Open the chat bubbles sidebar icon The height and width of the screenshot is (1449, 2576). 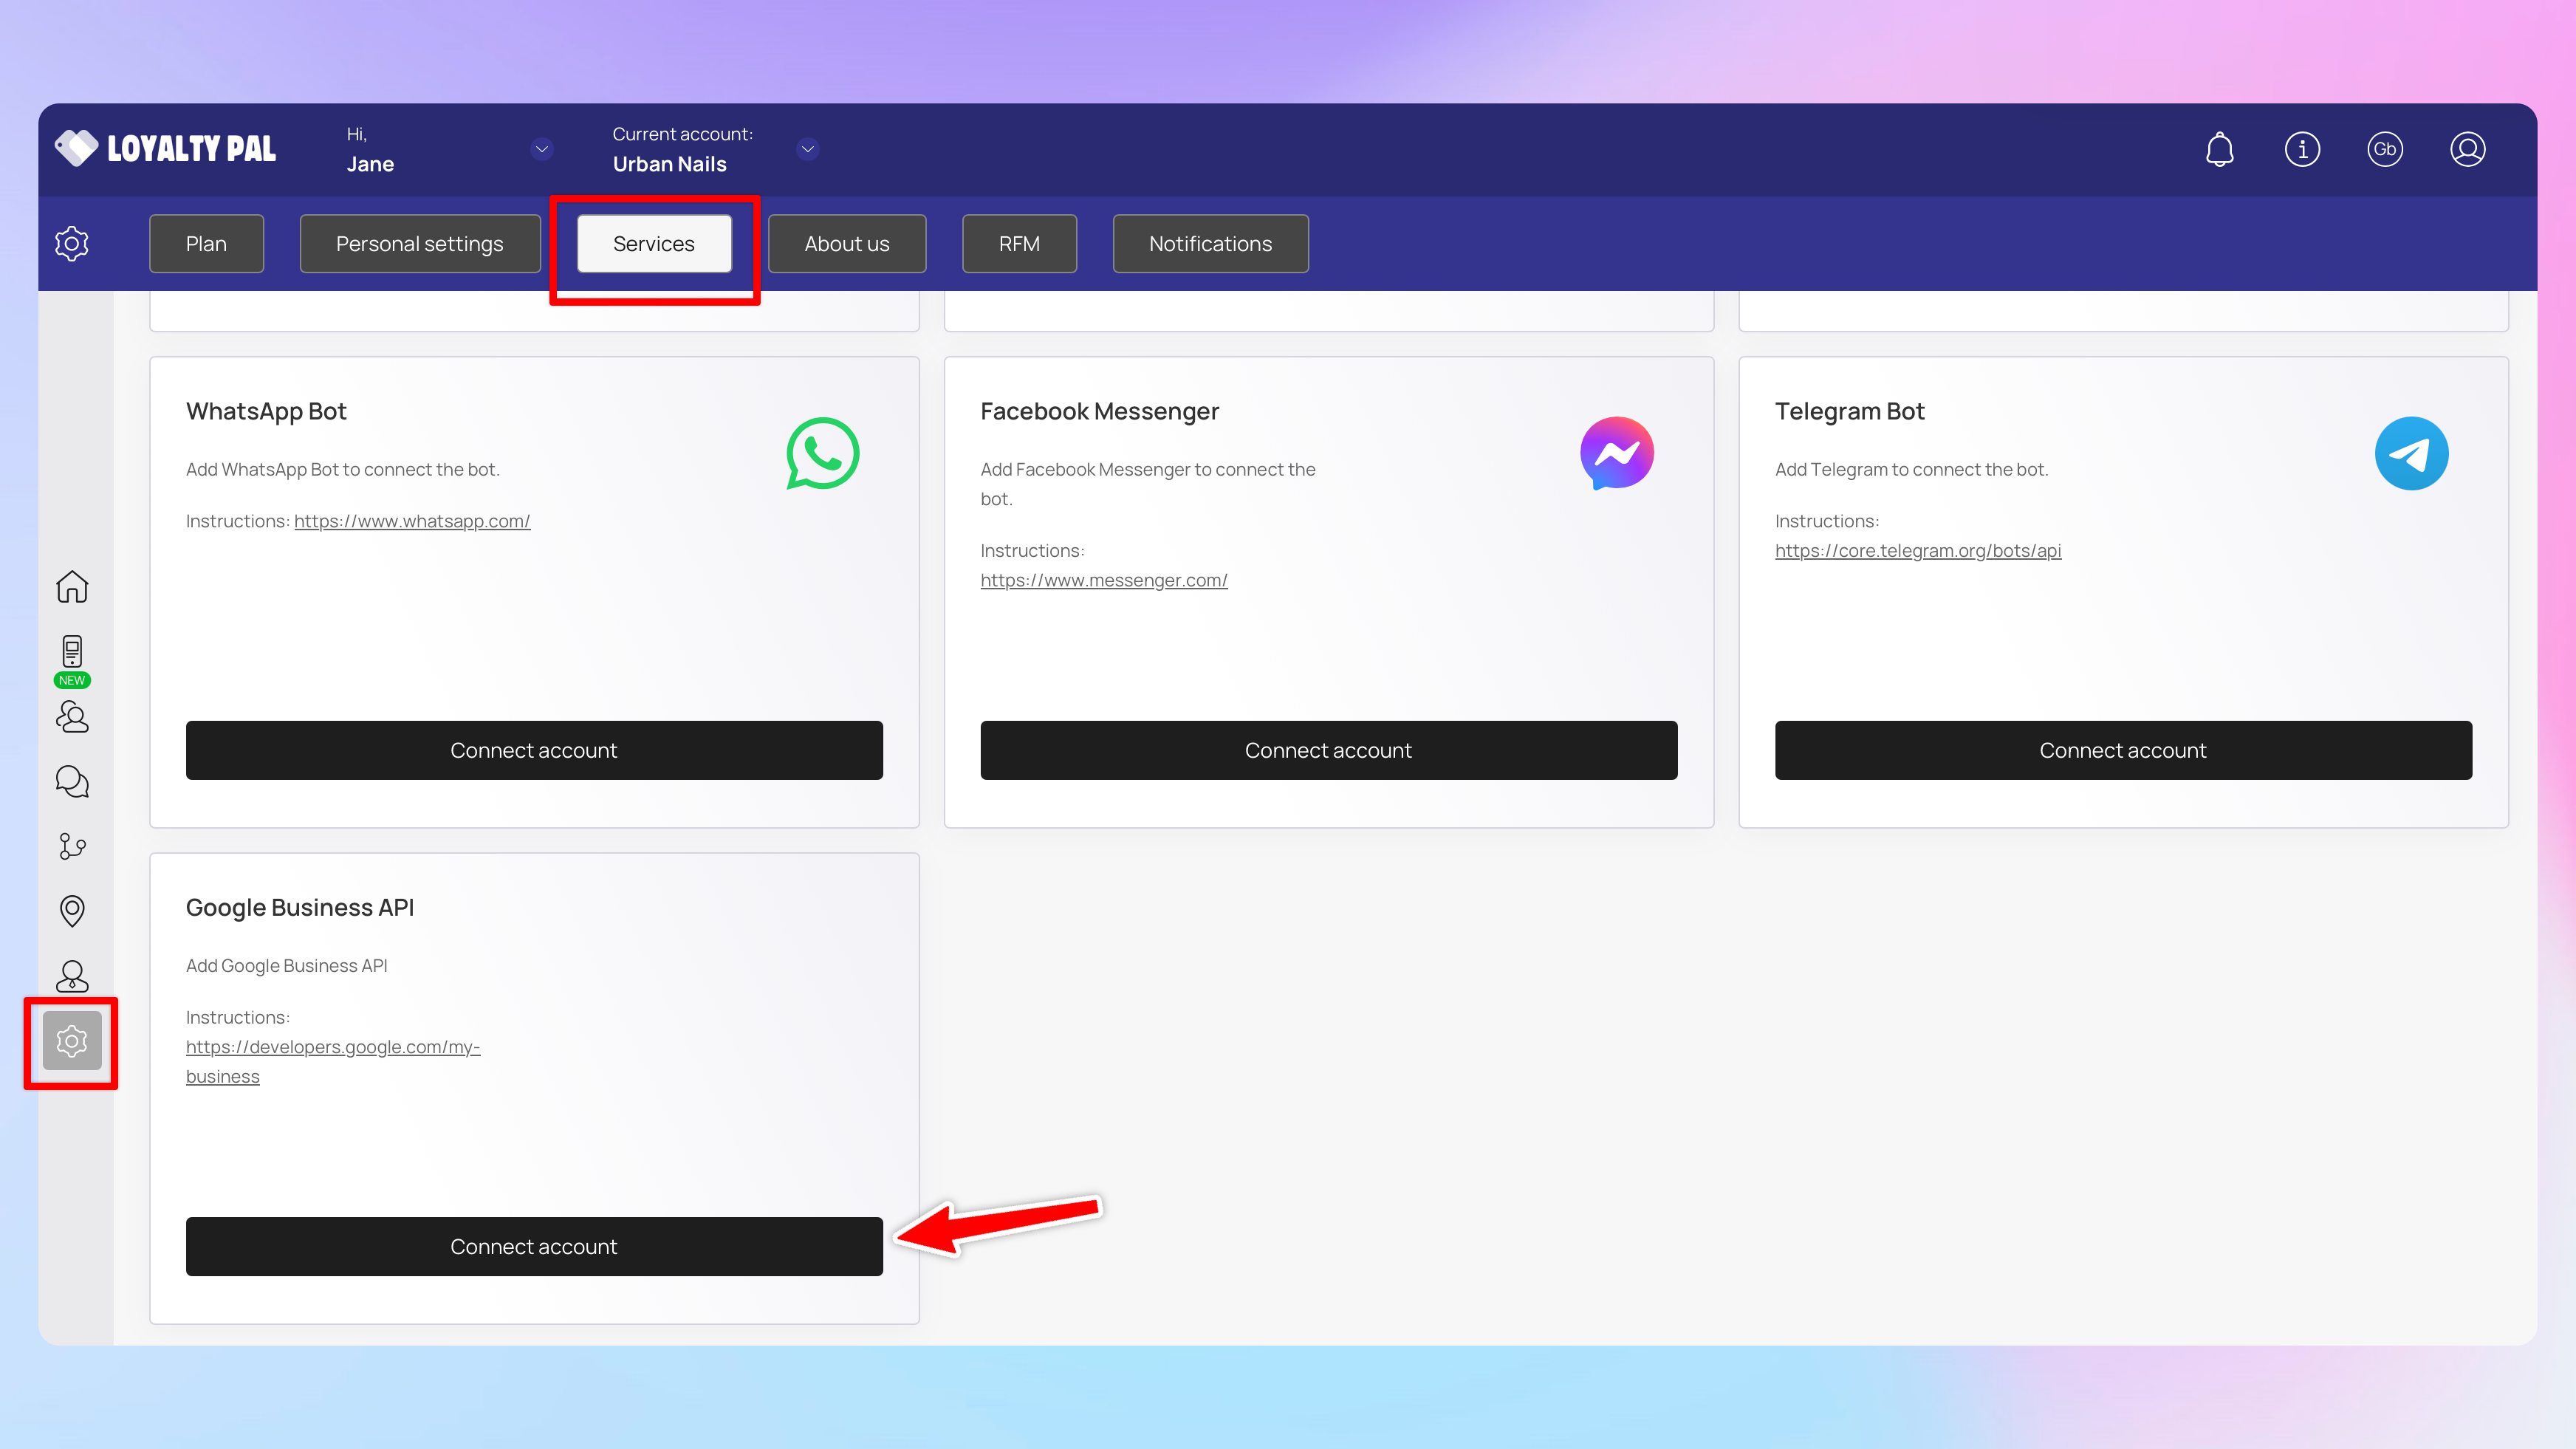[72, 781]
